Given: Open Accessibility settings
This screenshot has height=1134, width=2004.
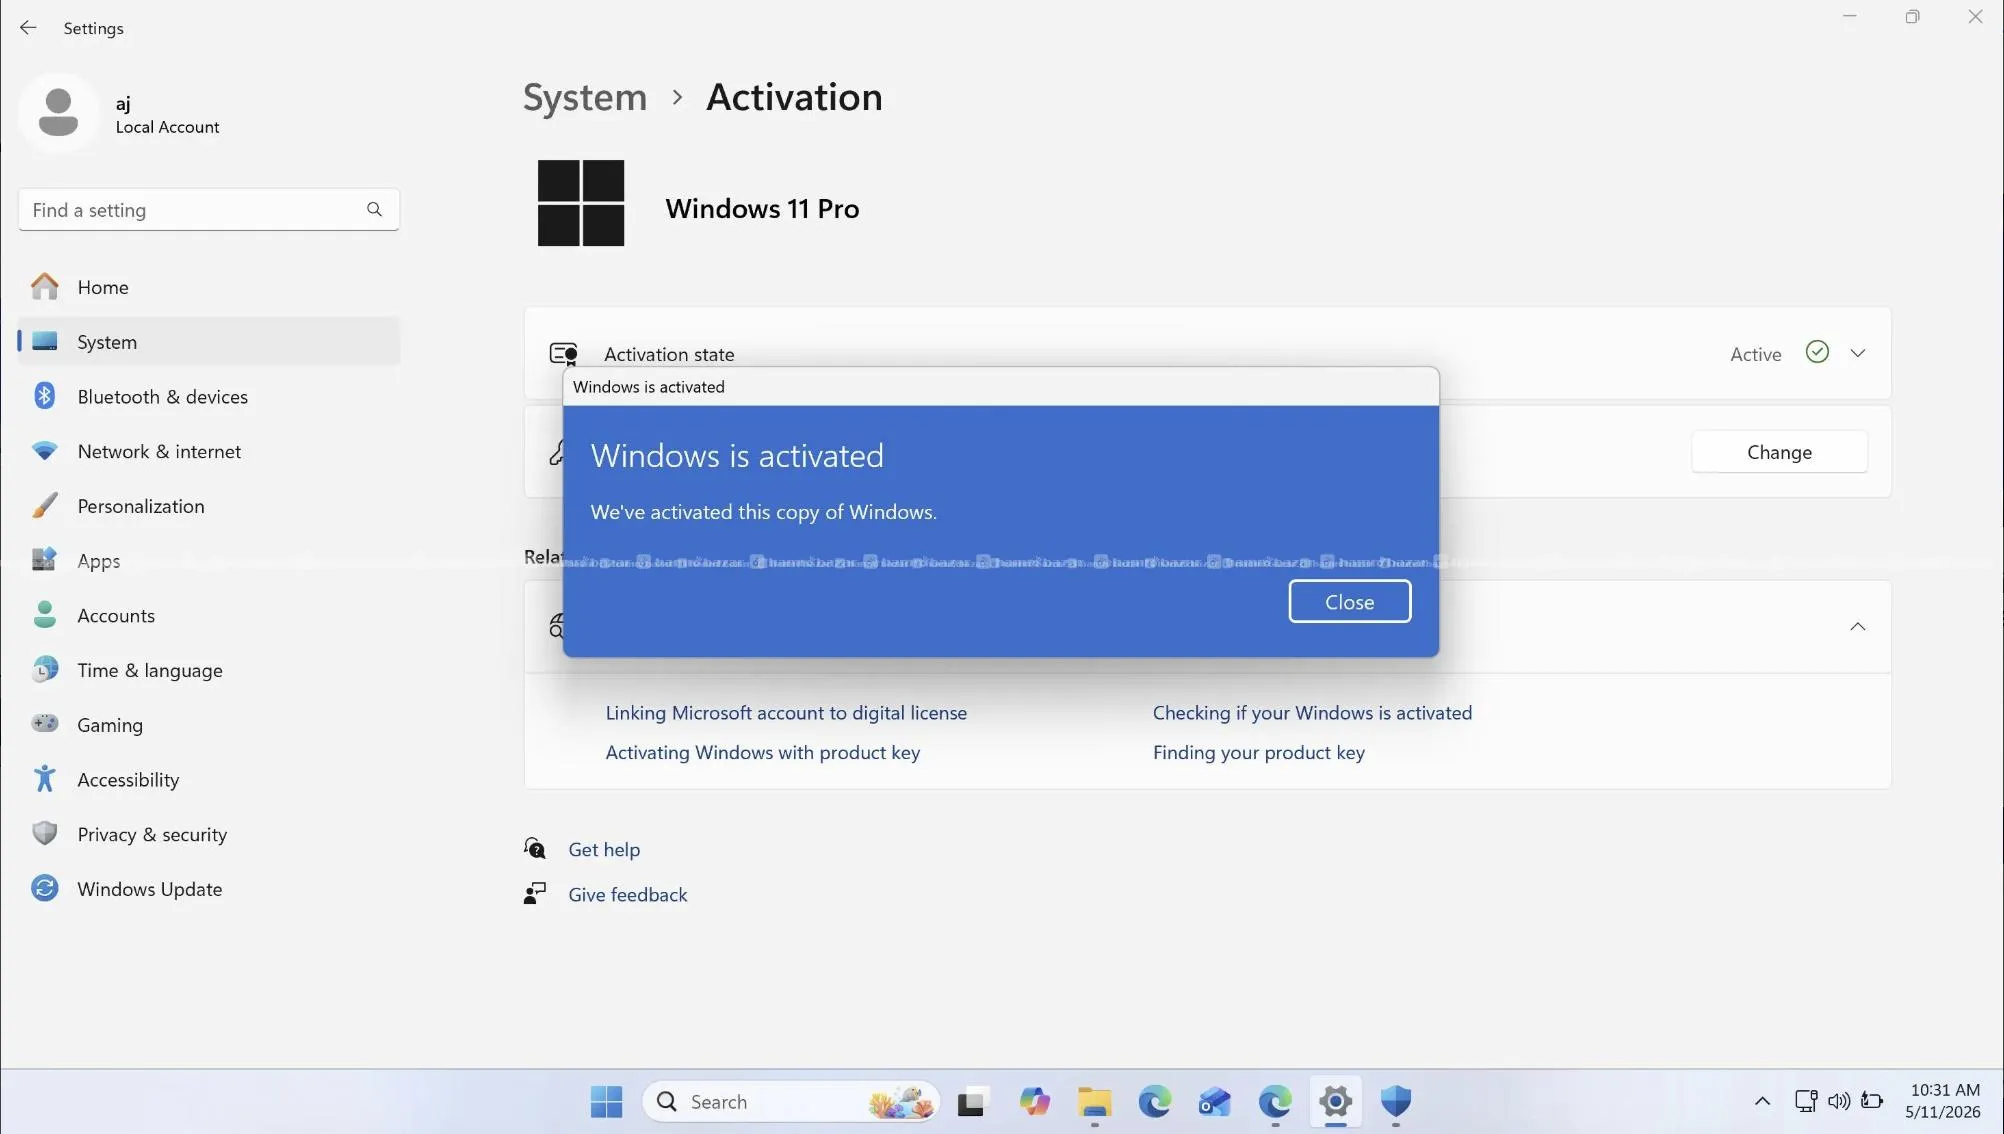Looking at the screenshot, I should click(209, 779).
